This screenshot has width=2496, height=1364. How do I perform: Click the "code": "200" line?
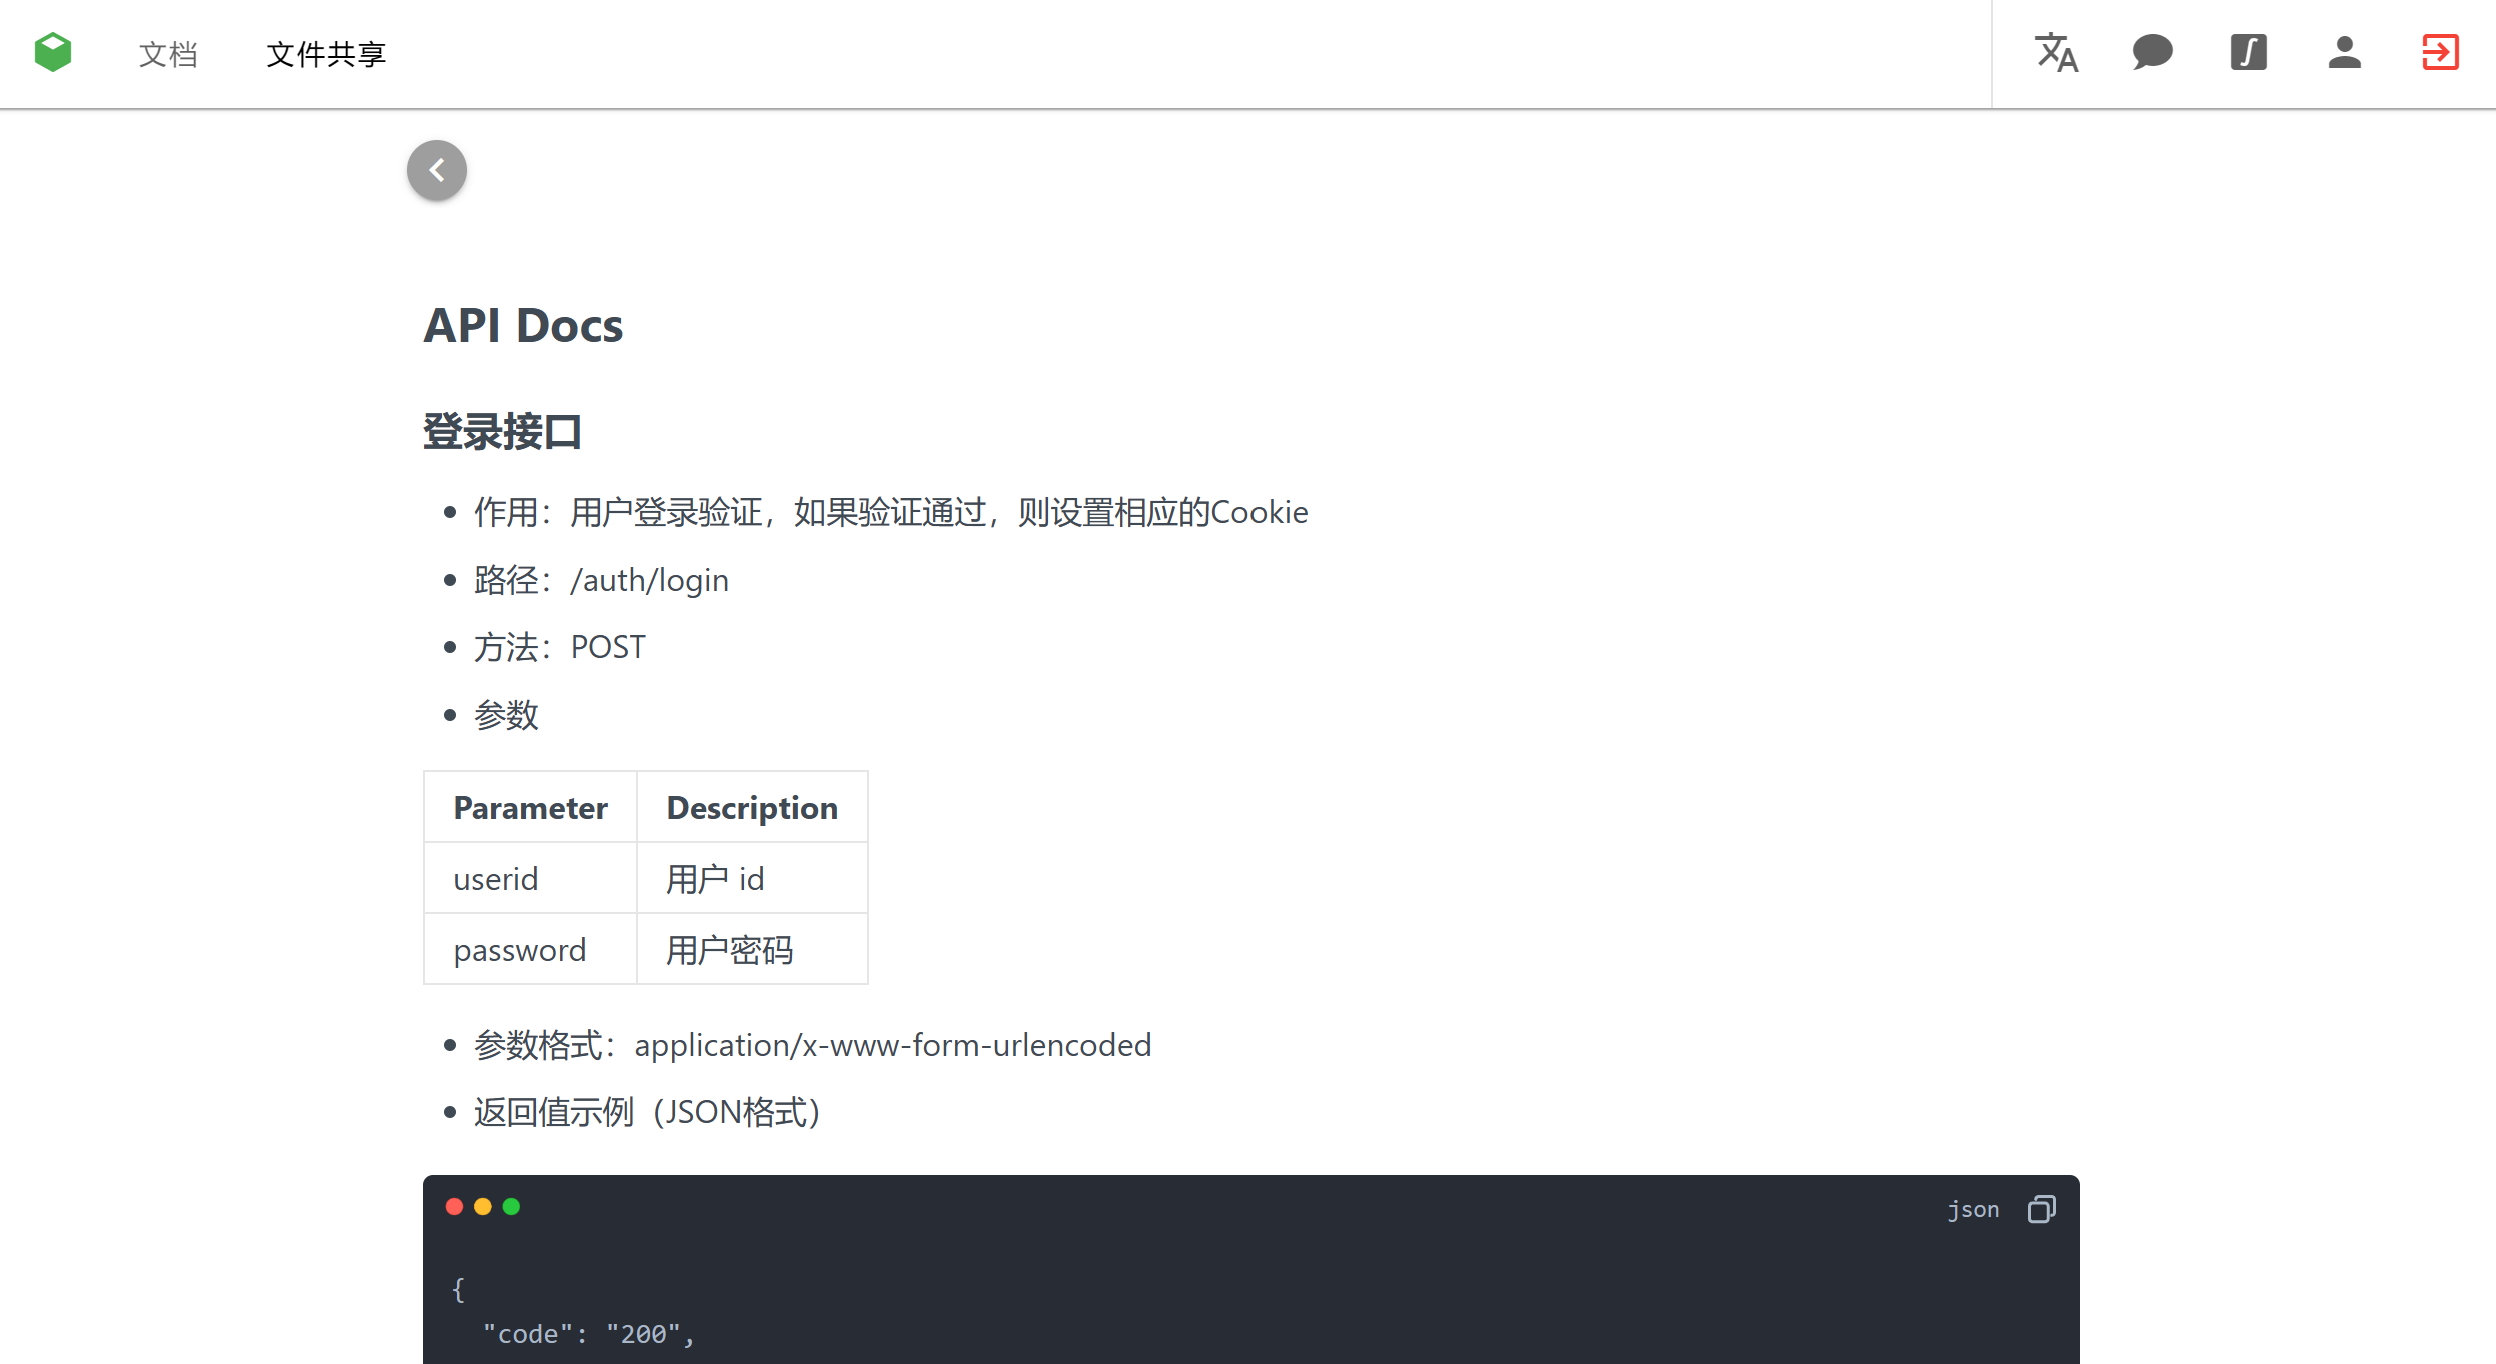pos(589,1334)
